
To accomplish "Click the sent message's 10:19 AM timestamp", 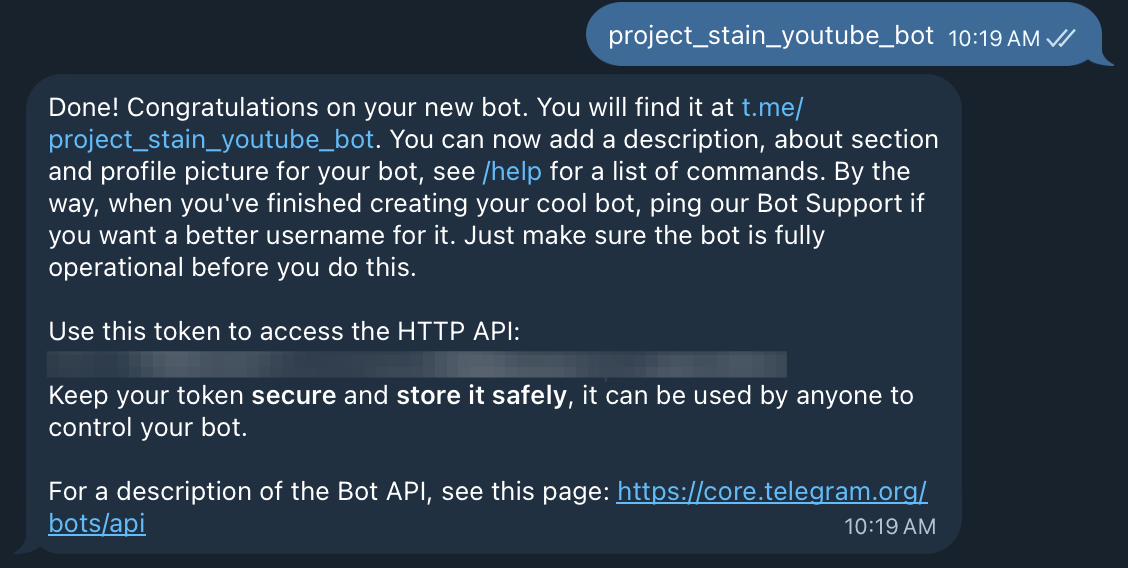I will (994, 38).
